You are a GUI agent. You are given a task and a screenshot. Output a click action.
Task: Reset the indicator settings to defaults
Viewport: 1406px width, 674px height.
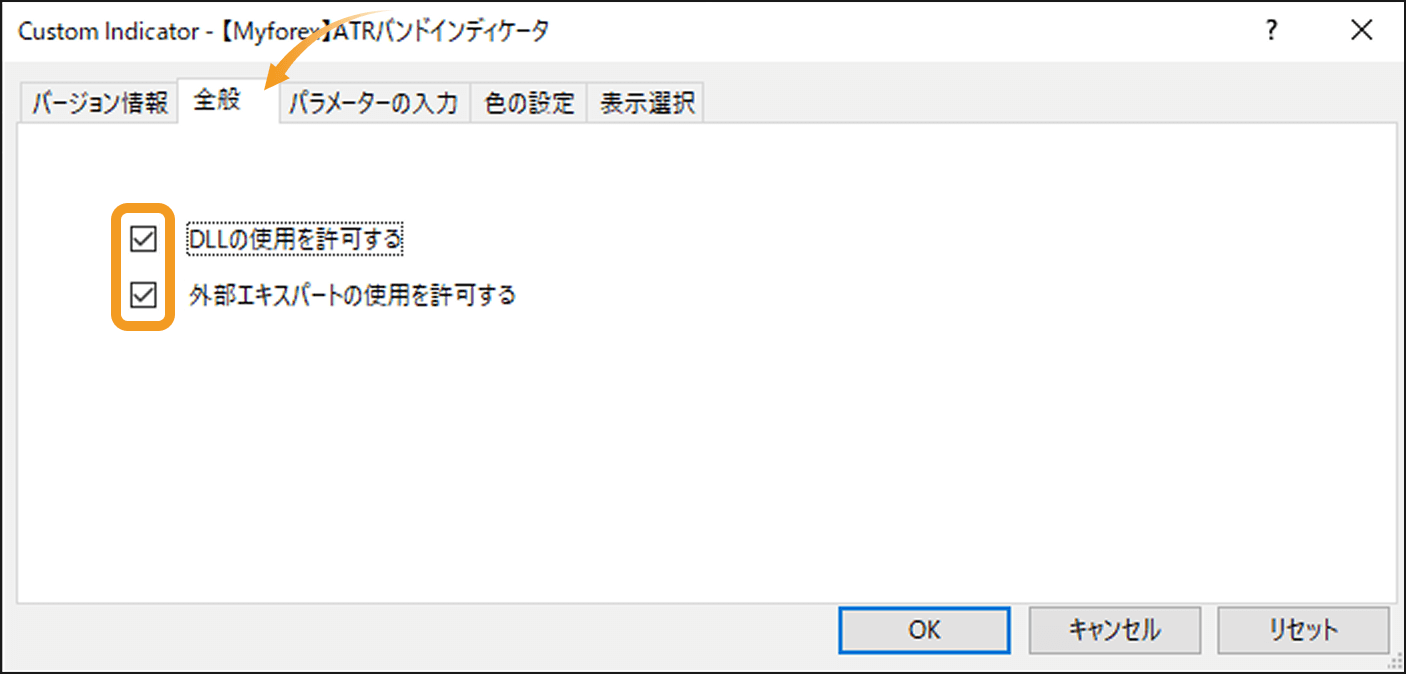1303,630
